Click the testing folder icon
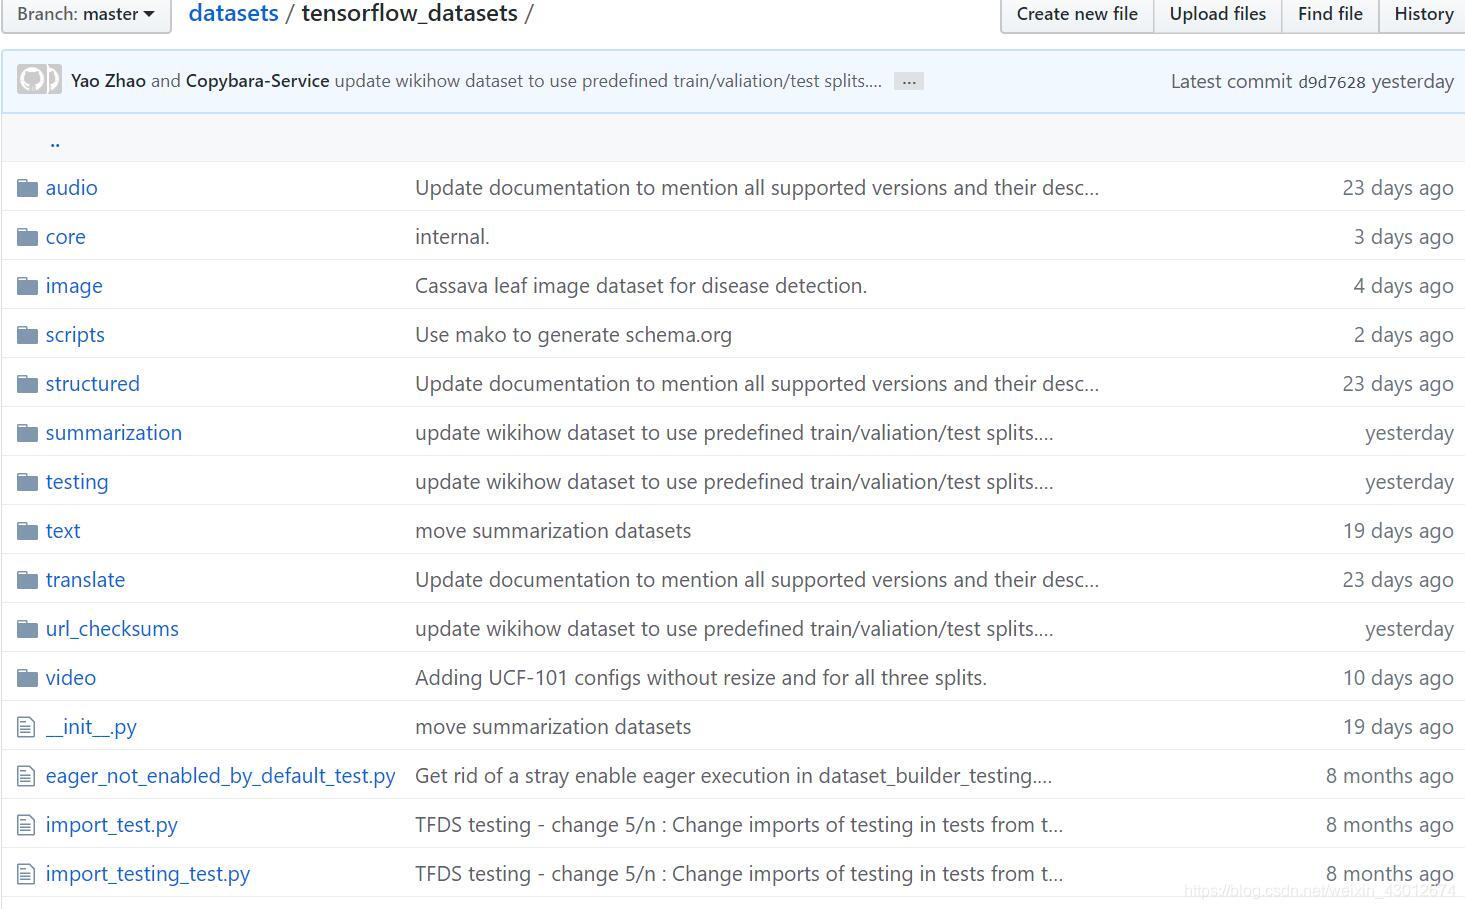This screenshot has width=1465, height=909. (27, 482)
